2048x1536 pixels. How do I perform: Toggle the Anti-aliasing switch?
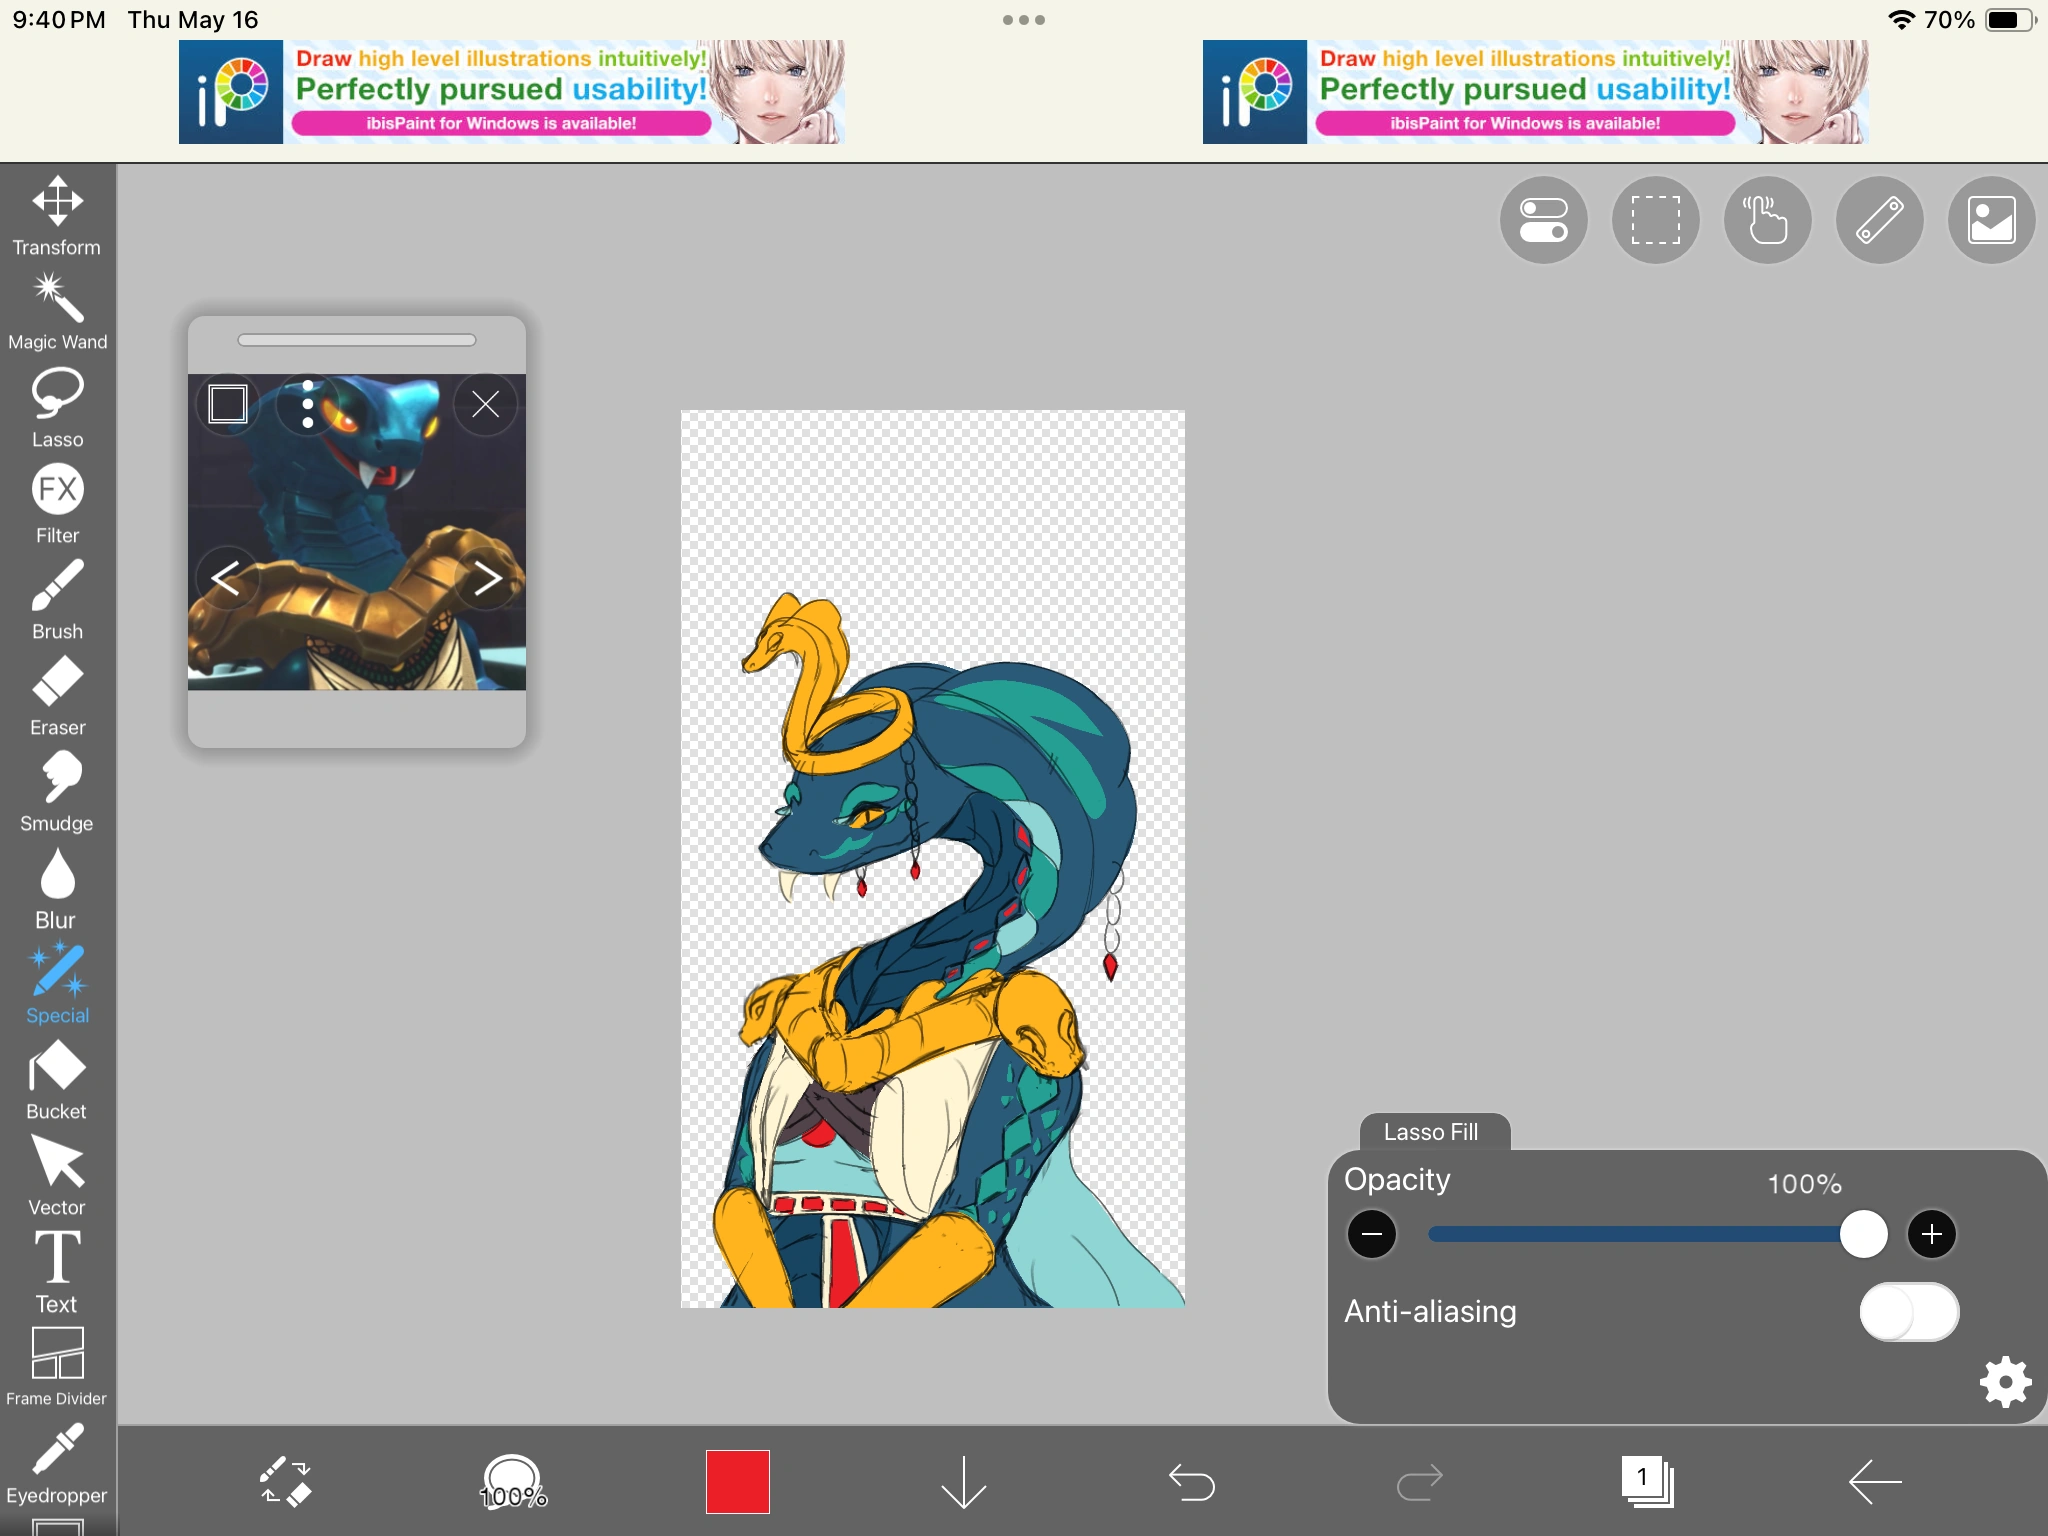[1908, 1312]
